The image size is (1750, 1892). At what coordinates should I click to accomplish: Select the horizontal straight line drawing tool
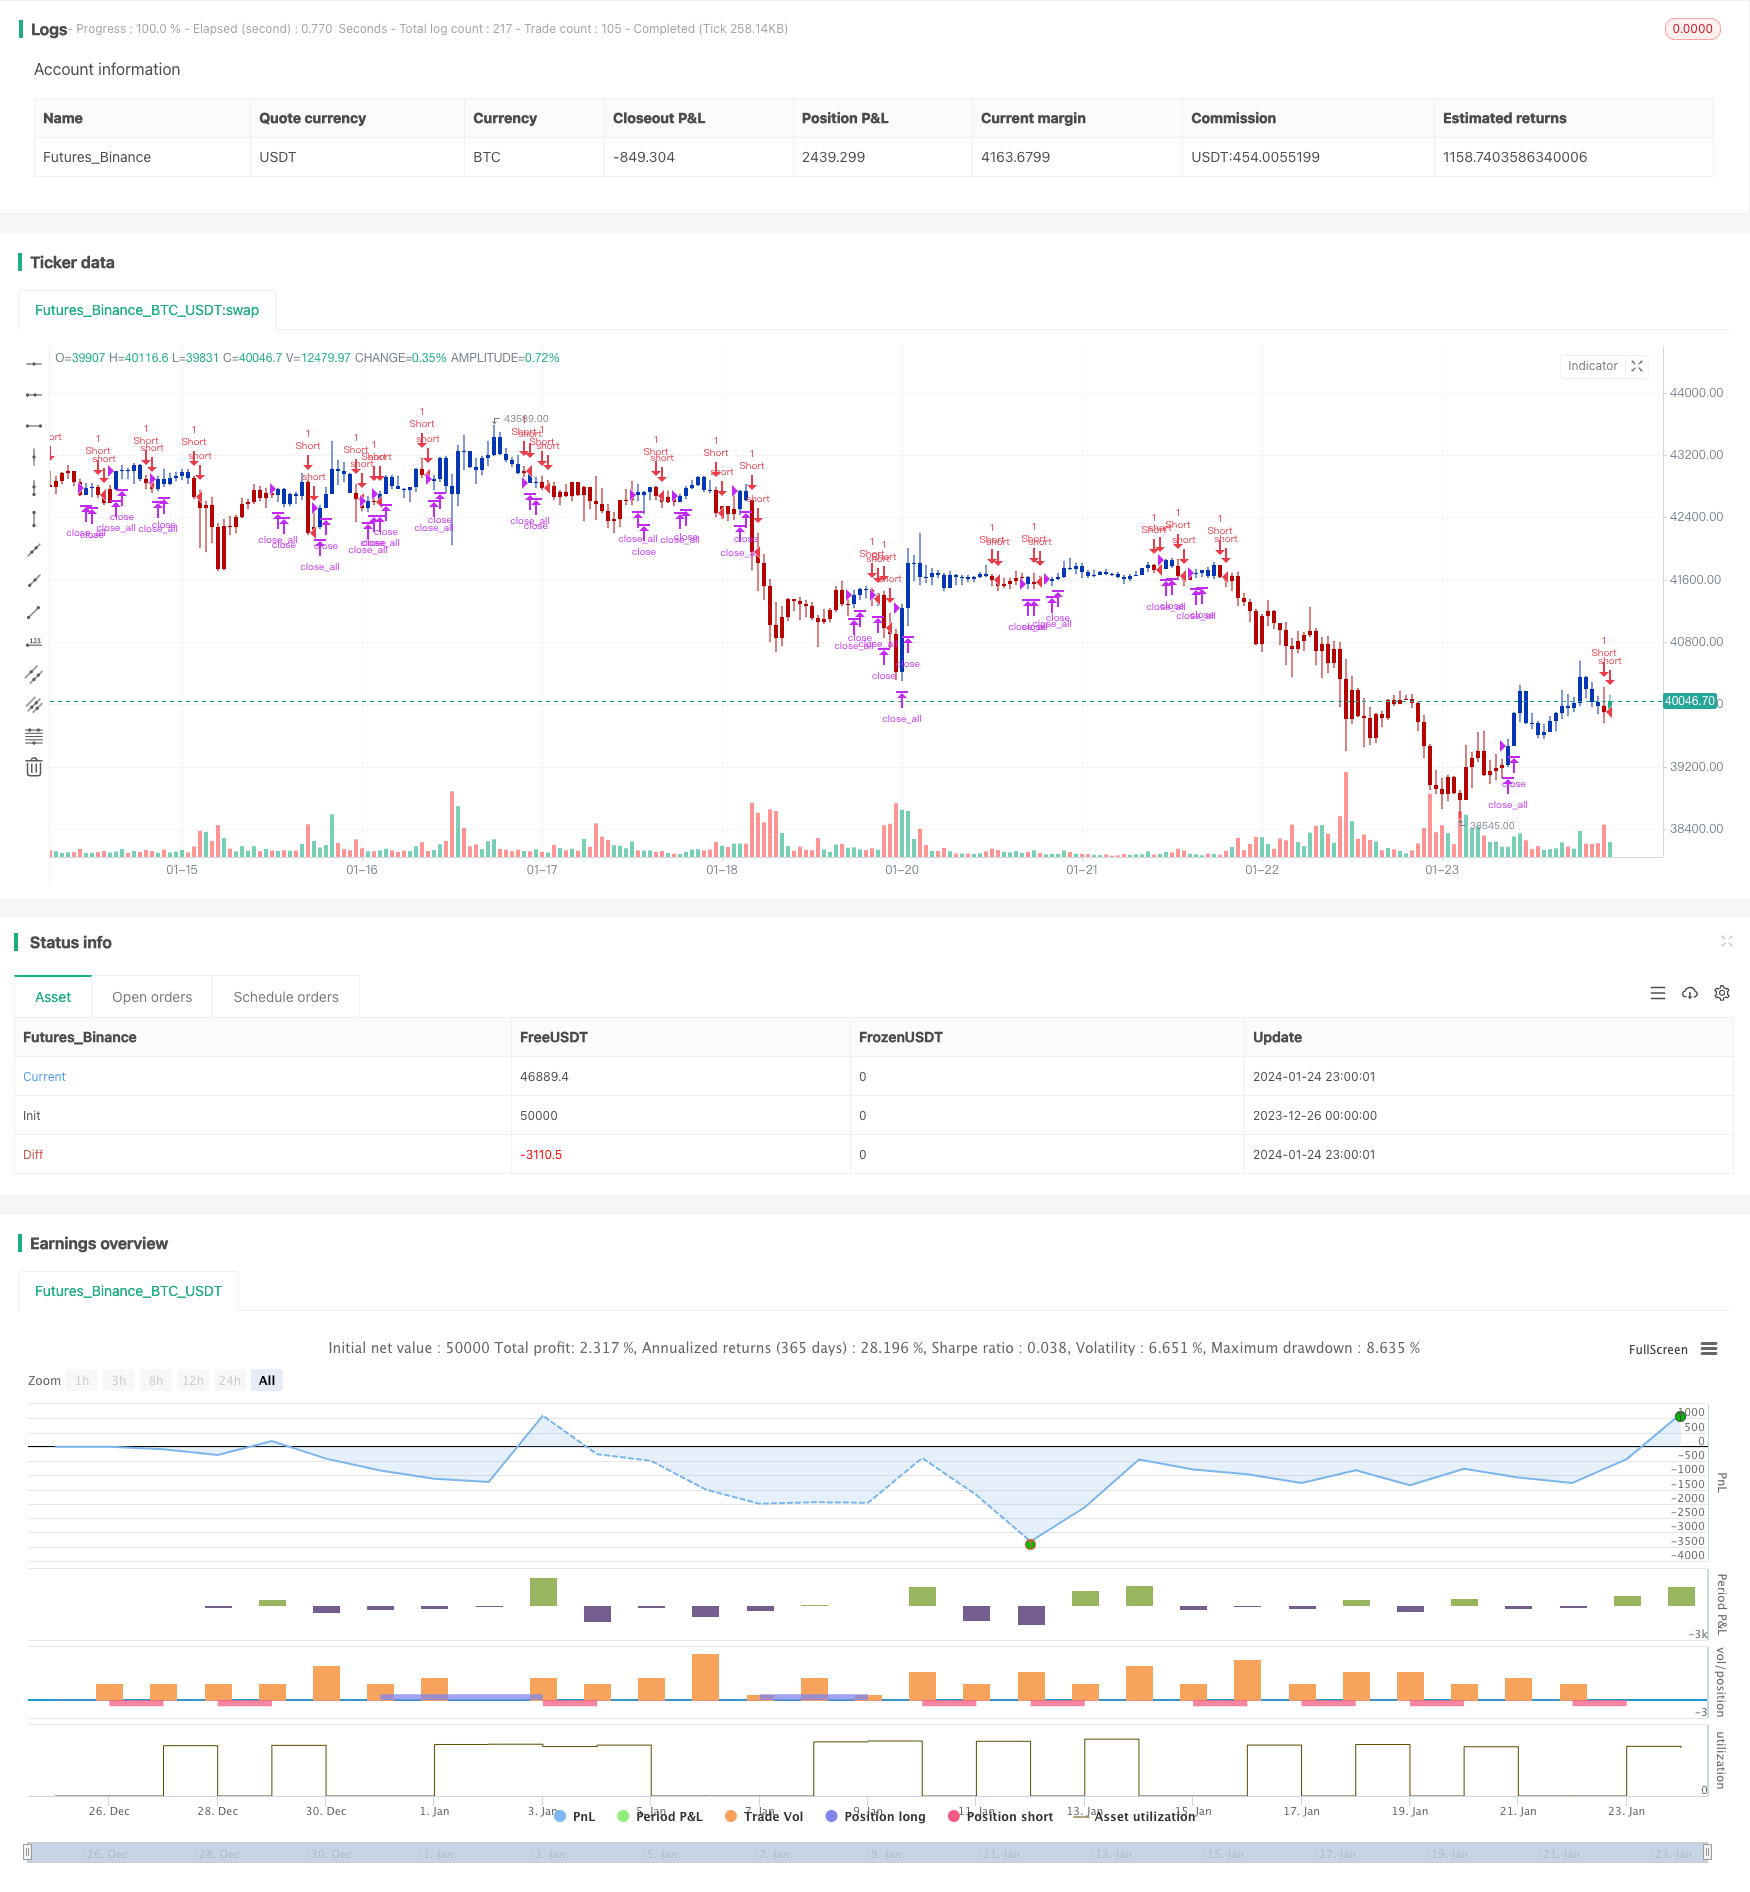click(x=34, y=364)
